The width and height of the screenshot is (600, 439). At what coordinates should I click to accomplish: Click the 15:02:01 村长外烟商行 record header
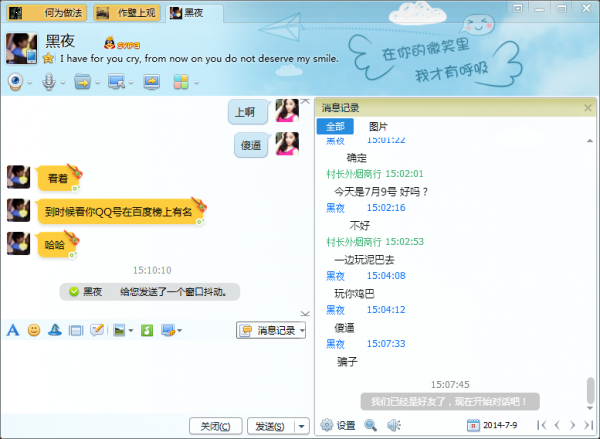[375, 174]
